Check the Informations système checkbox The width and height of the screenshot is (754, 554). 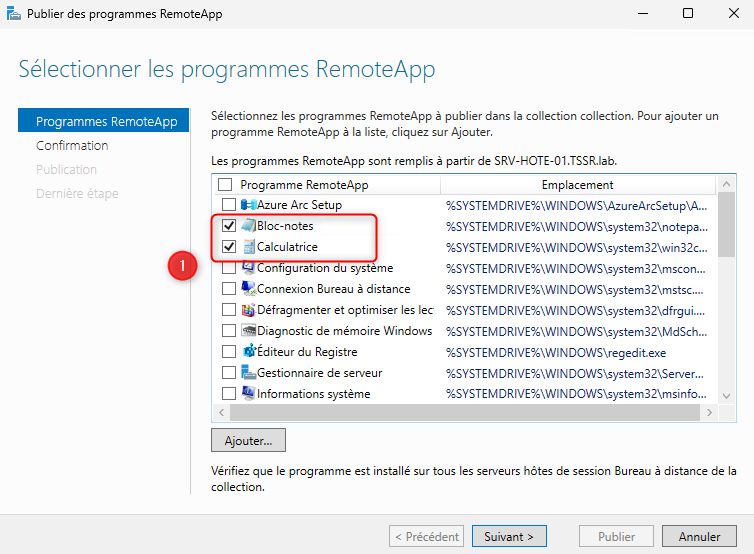(x=229, y=393)
